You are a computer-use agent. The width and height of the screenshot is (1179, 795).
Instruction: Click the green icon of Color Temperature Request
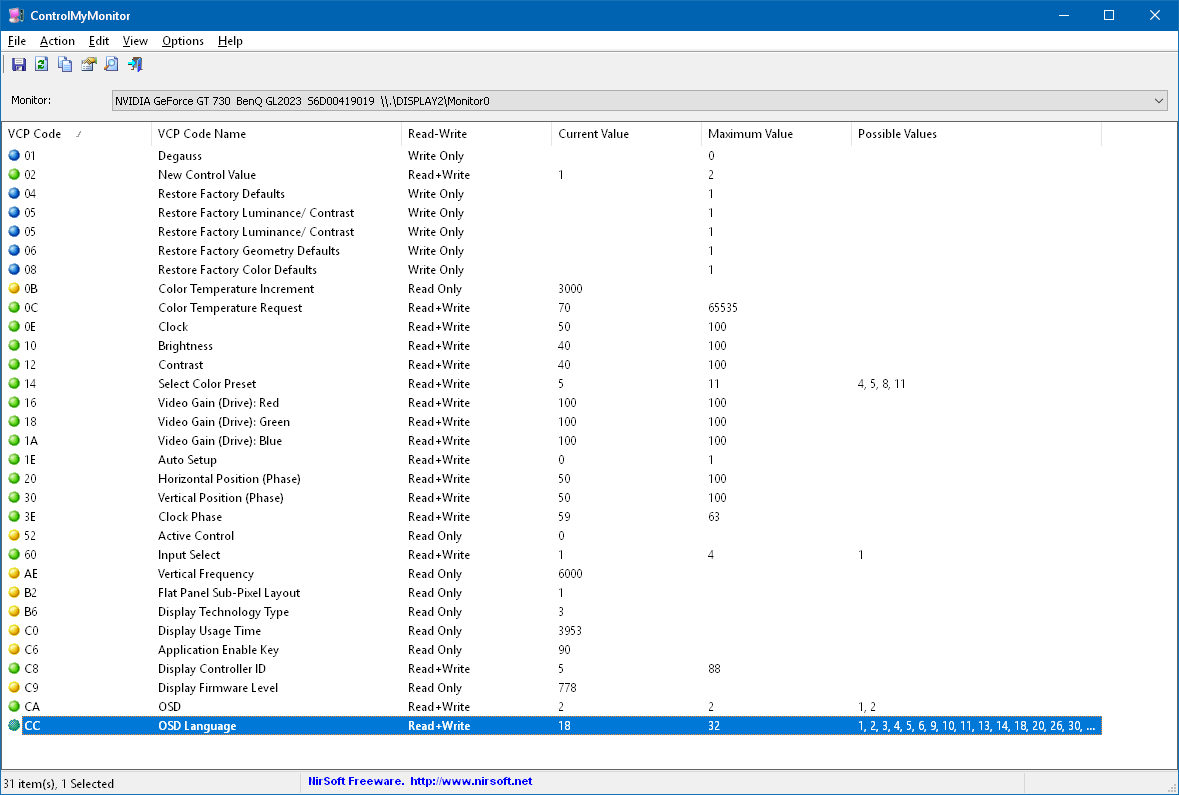point(14,308)
